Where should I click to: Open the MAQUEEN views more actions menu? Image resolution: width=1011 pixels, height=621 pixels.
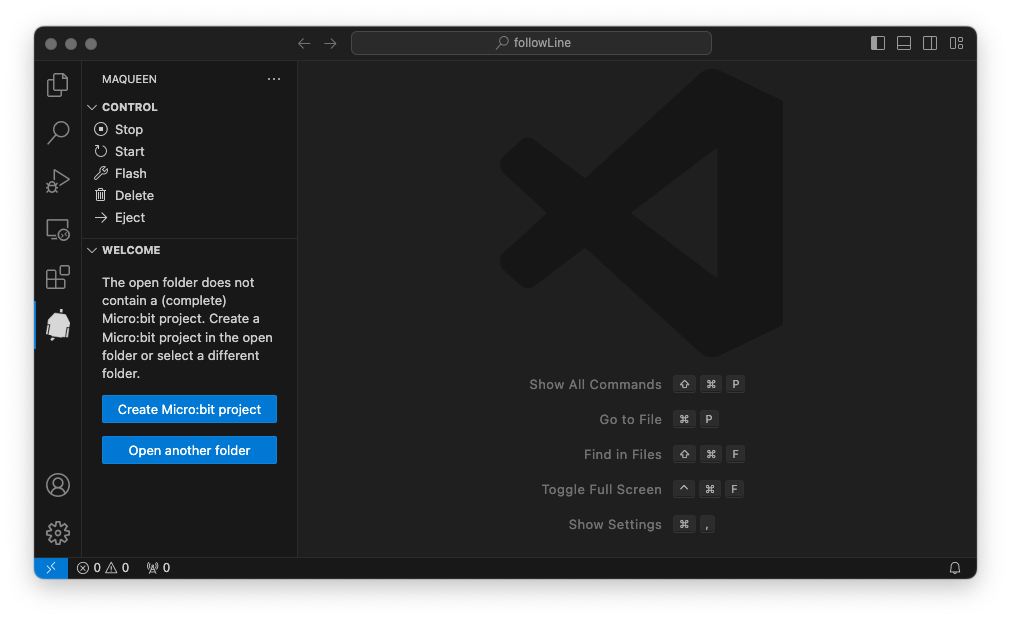[x=274, y=79]
